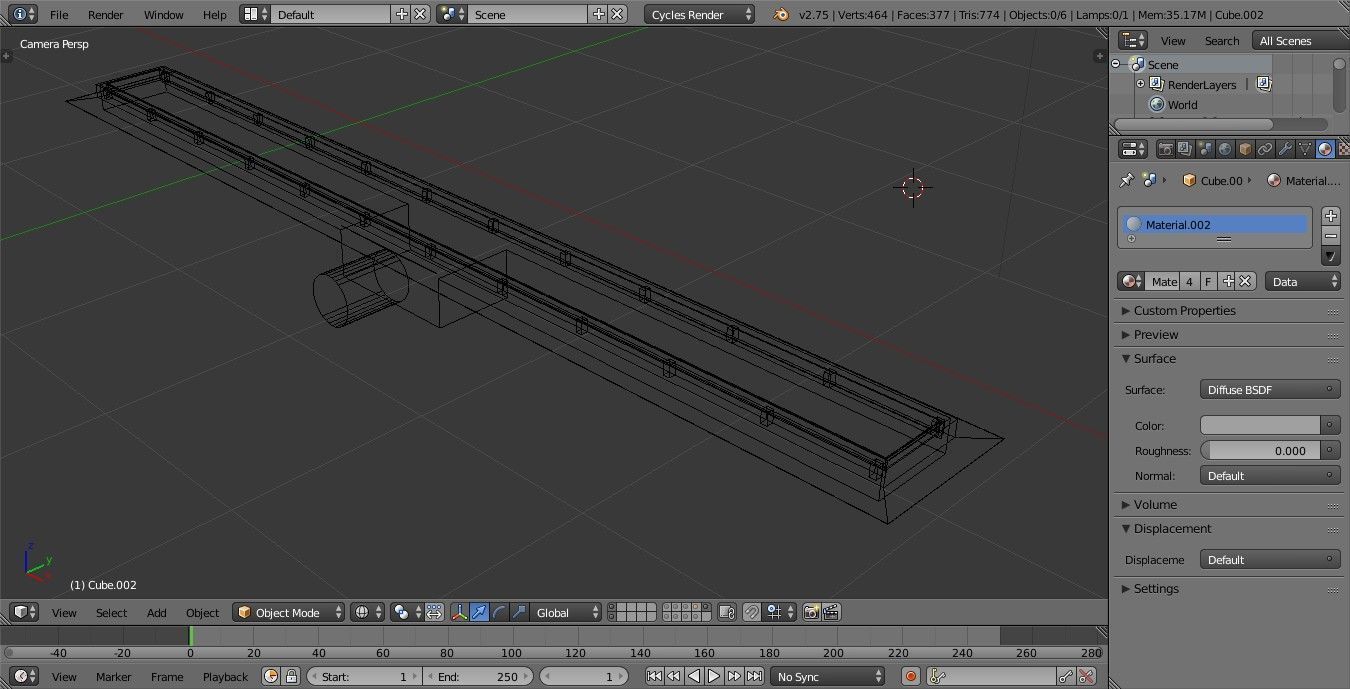Open the Normal Default input selector
This screenshot has width=1350, height=689.
click(x=1270, y=476)
